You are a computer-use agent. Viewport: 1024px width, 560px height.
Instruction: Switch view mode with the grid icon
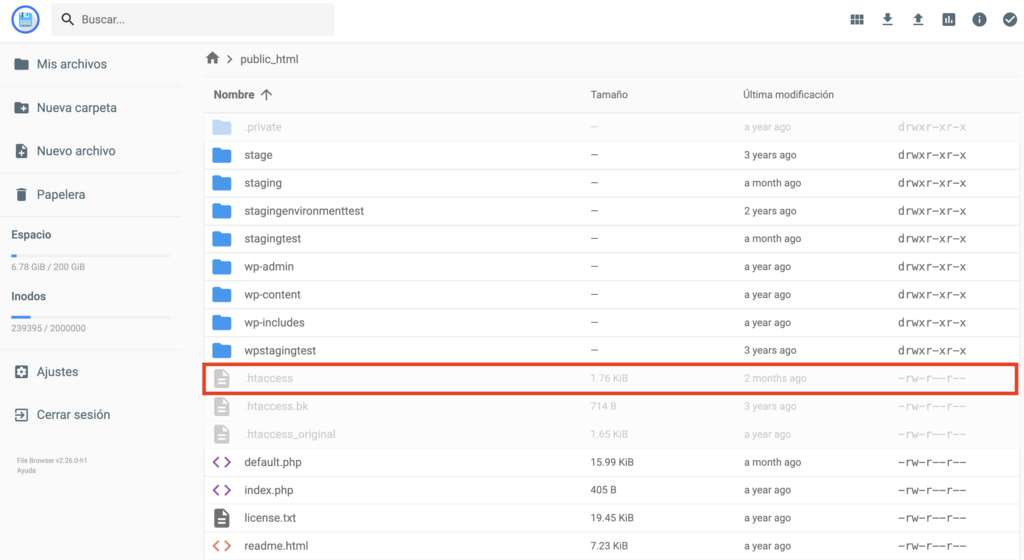coord(857,19)
